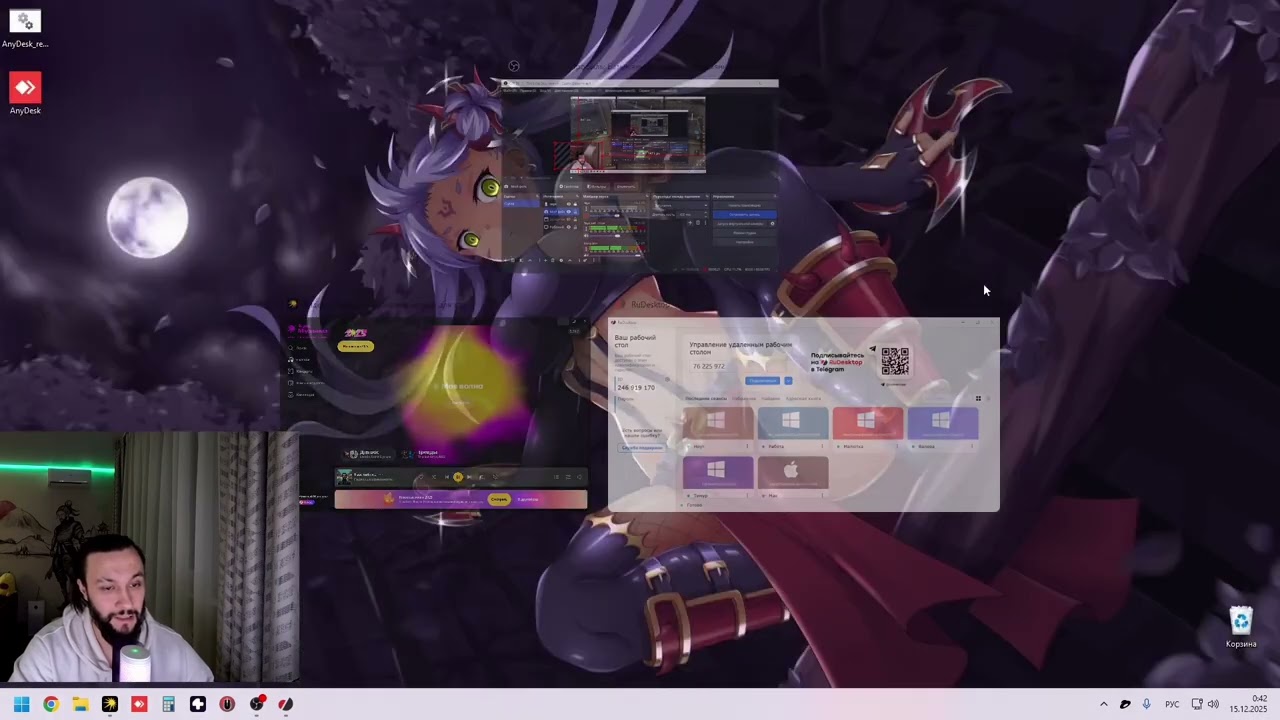Switch to Yandex Music taskbar icon
1280x720 pixels.
click(110, 704)
